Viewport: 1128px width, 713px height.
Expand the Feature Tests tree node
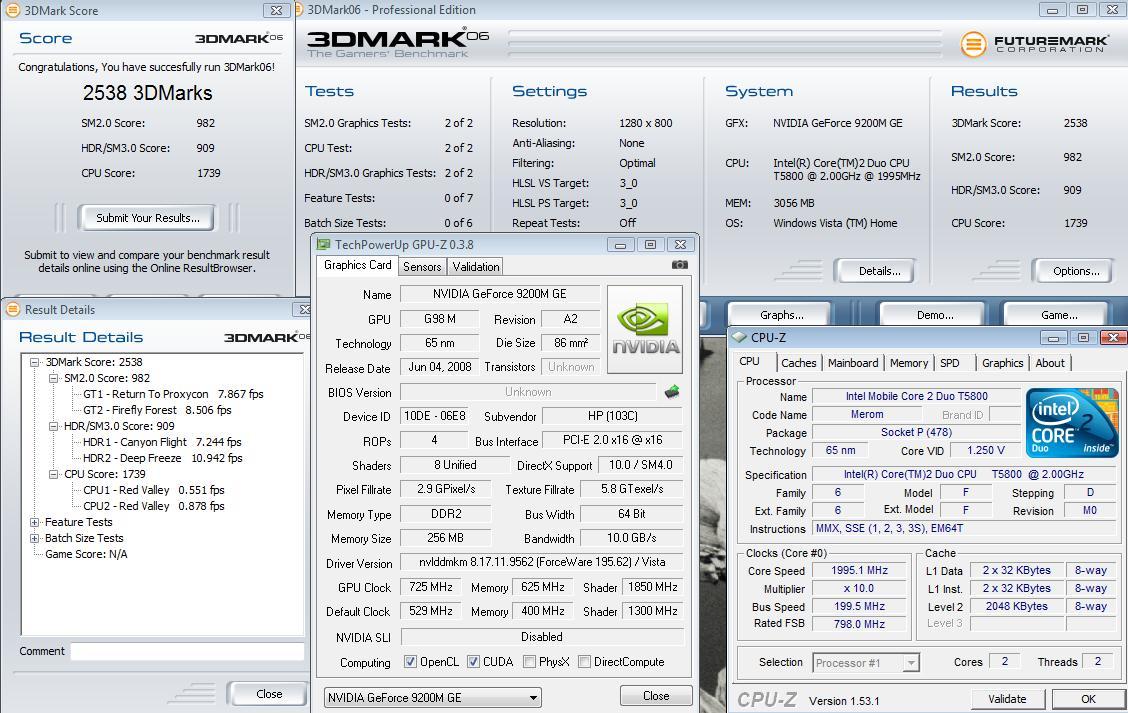(35, 522)
